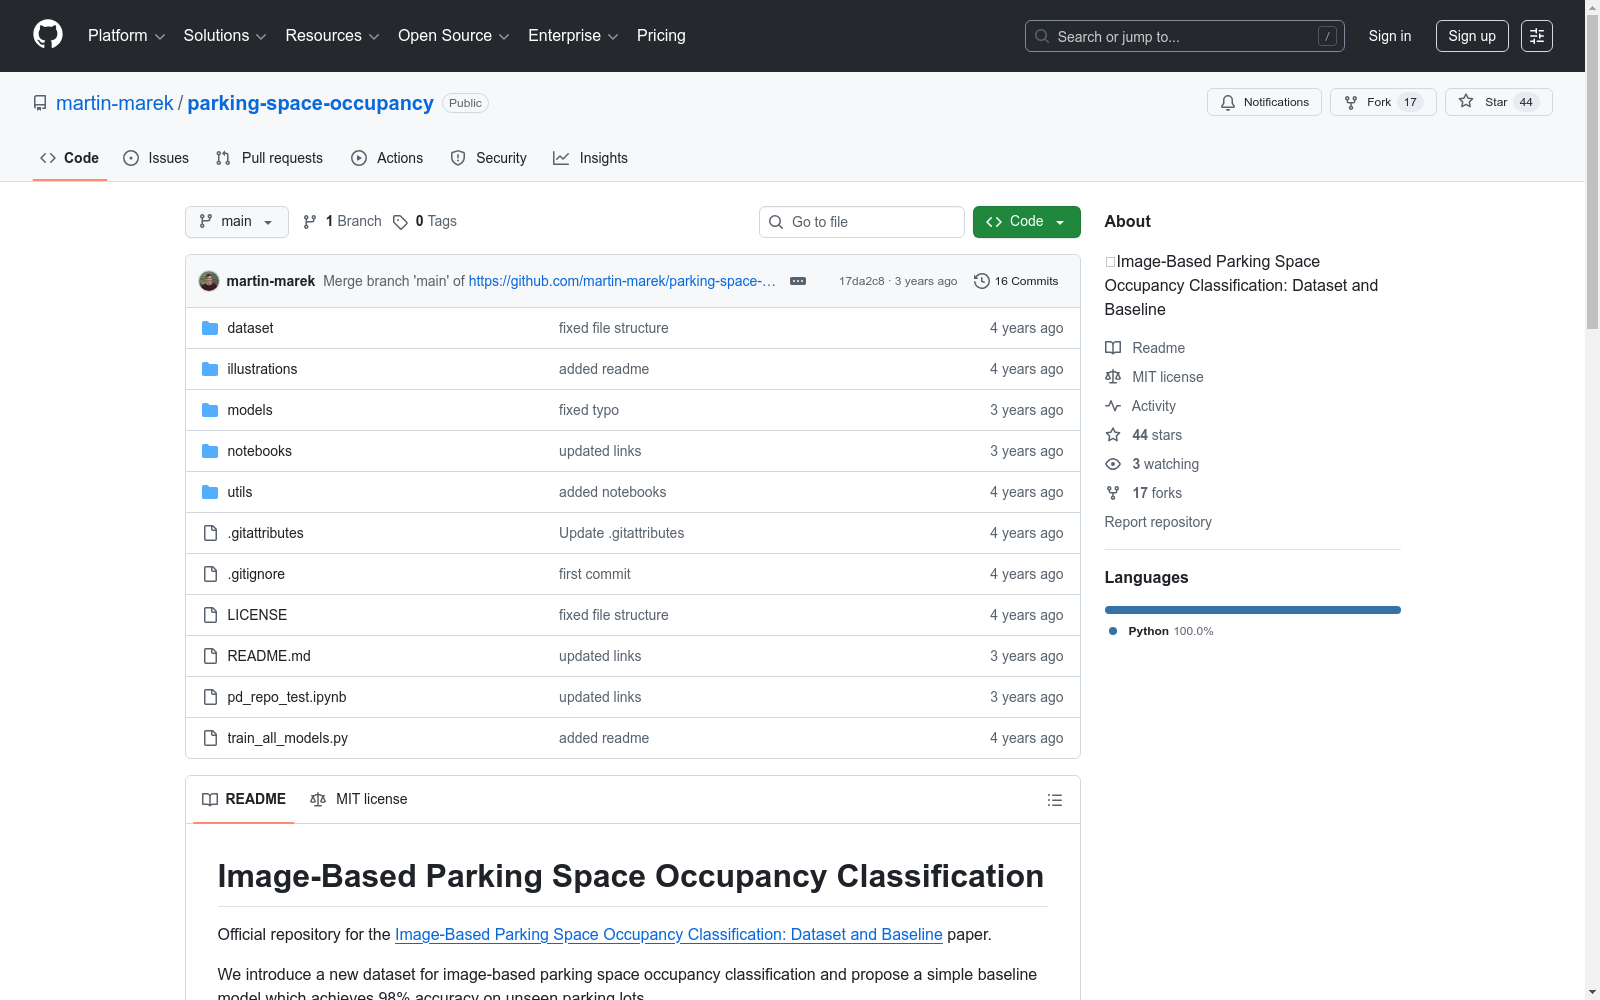Viewport: 1600px width, 1000px height.
Task: Click the magnifier icon in Go to file
Action: coord(776,222)
